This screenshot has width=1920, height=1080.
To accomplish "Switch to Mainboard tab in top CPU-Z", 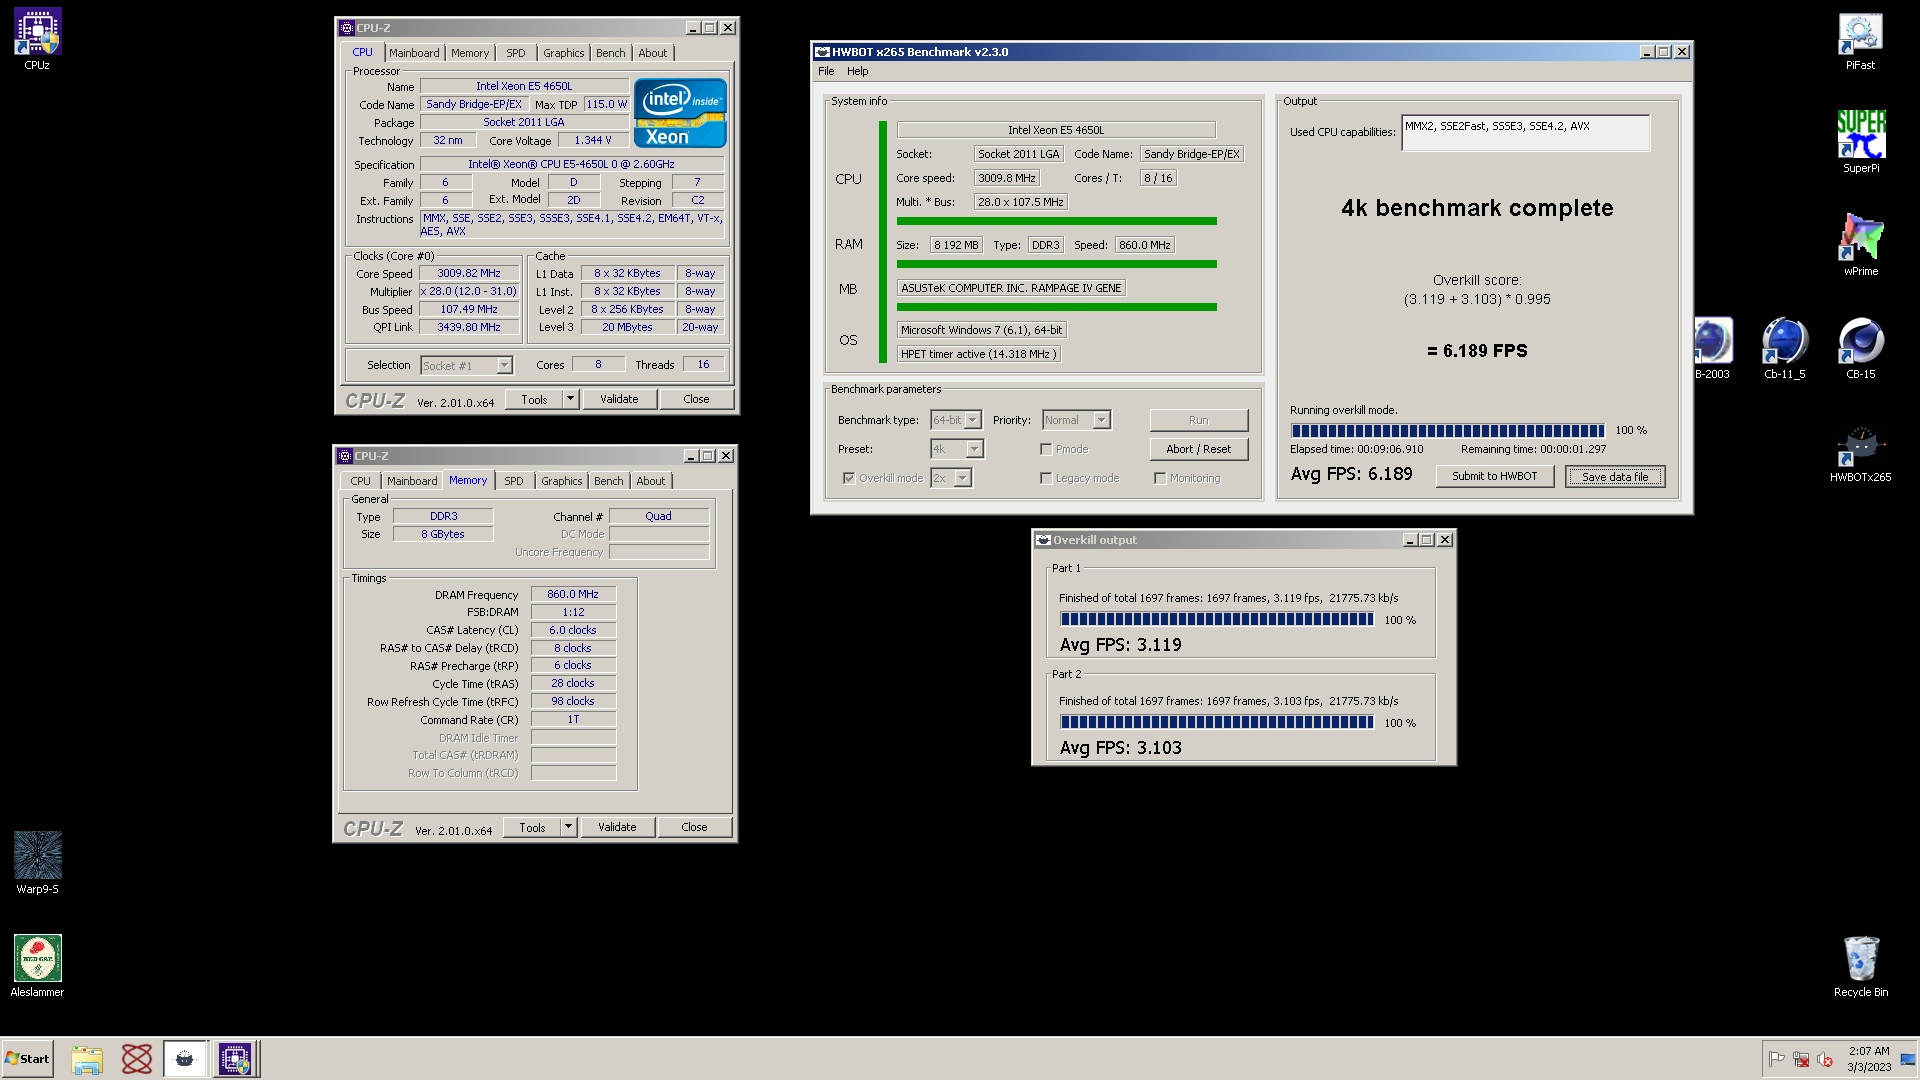I will [414, 53].
